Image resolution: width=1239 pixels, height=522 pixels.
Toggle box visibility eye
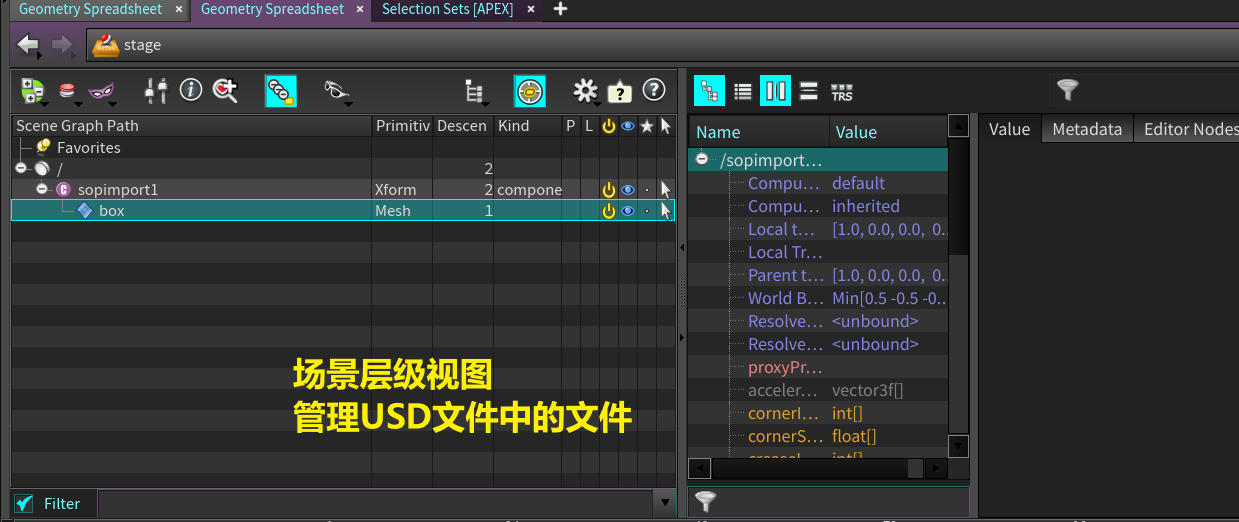coord(628,210)
